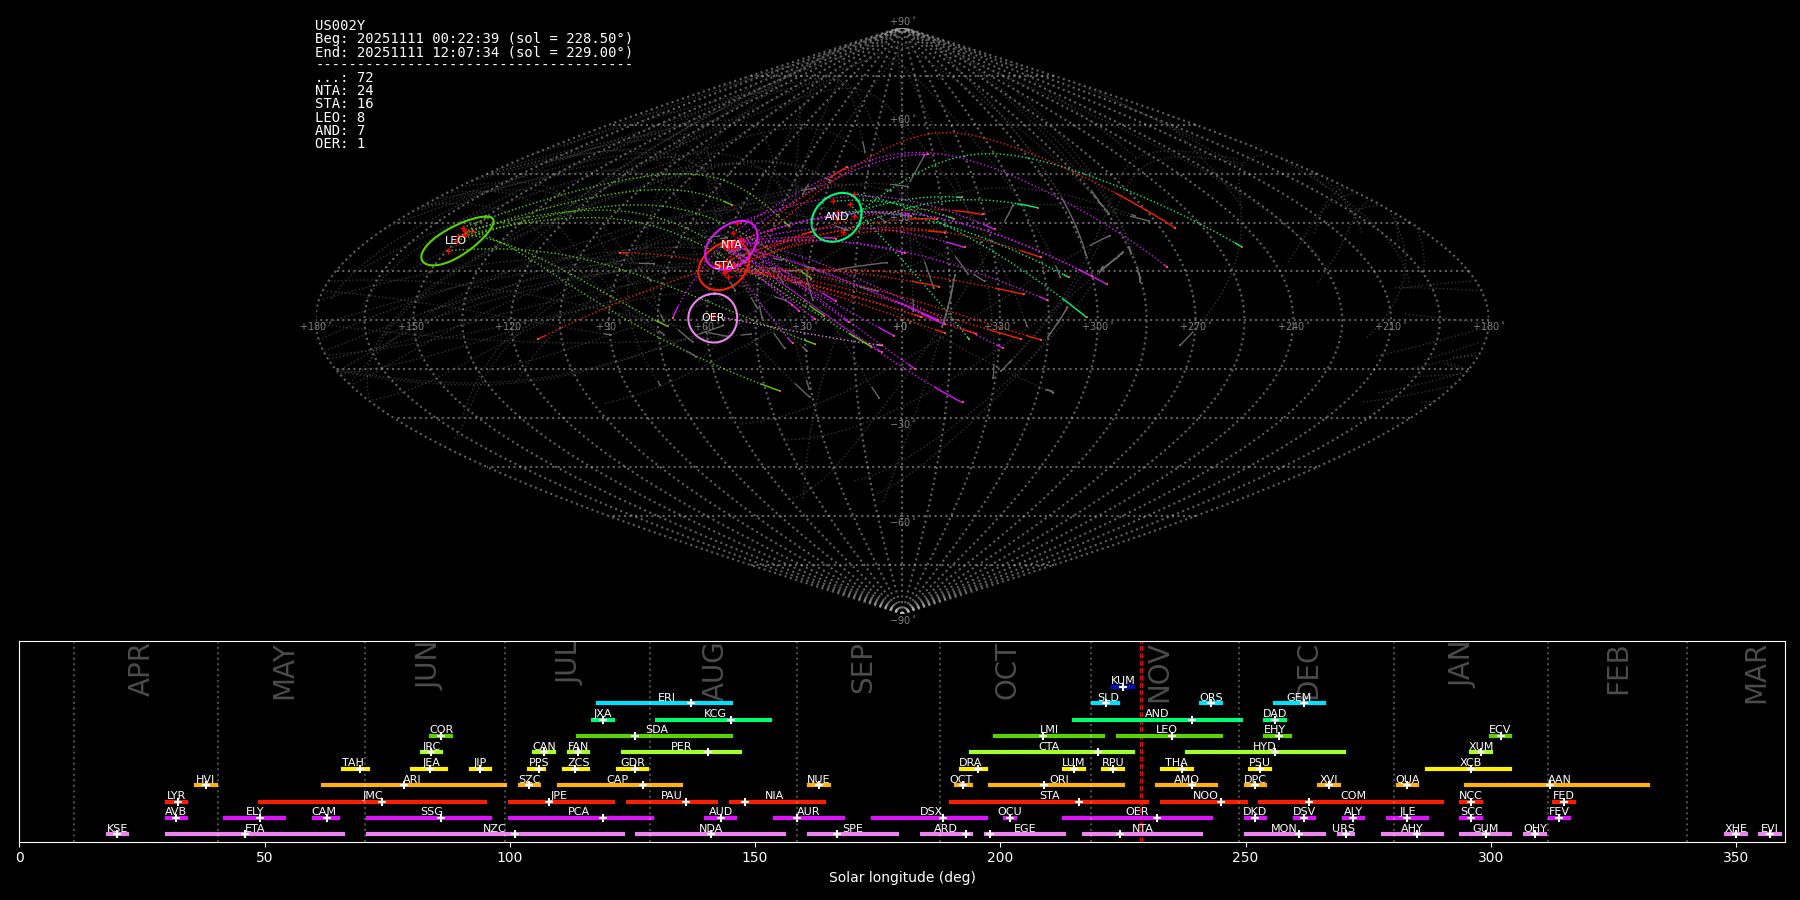The width and height of the screenshot is (1800, 900).
Task: Click the XHE shower label in timeline
Action: pyautogui.click(x=1736, y=829)
